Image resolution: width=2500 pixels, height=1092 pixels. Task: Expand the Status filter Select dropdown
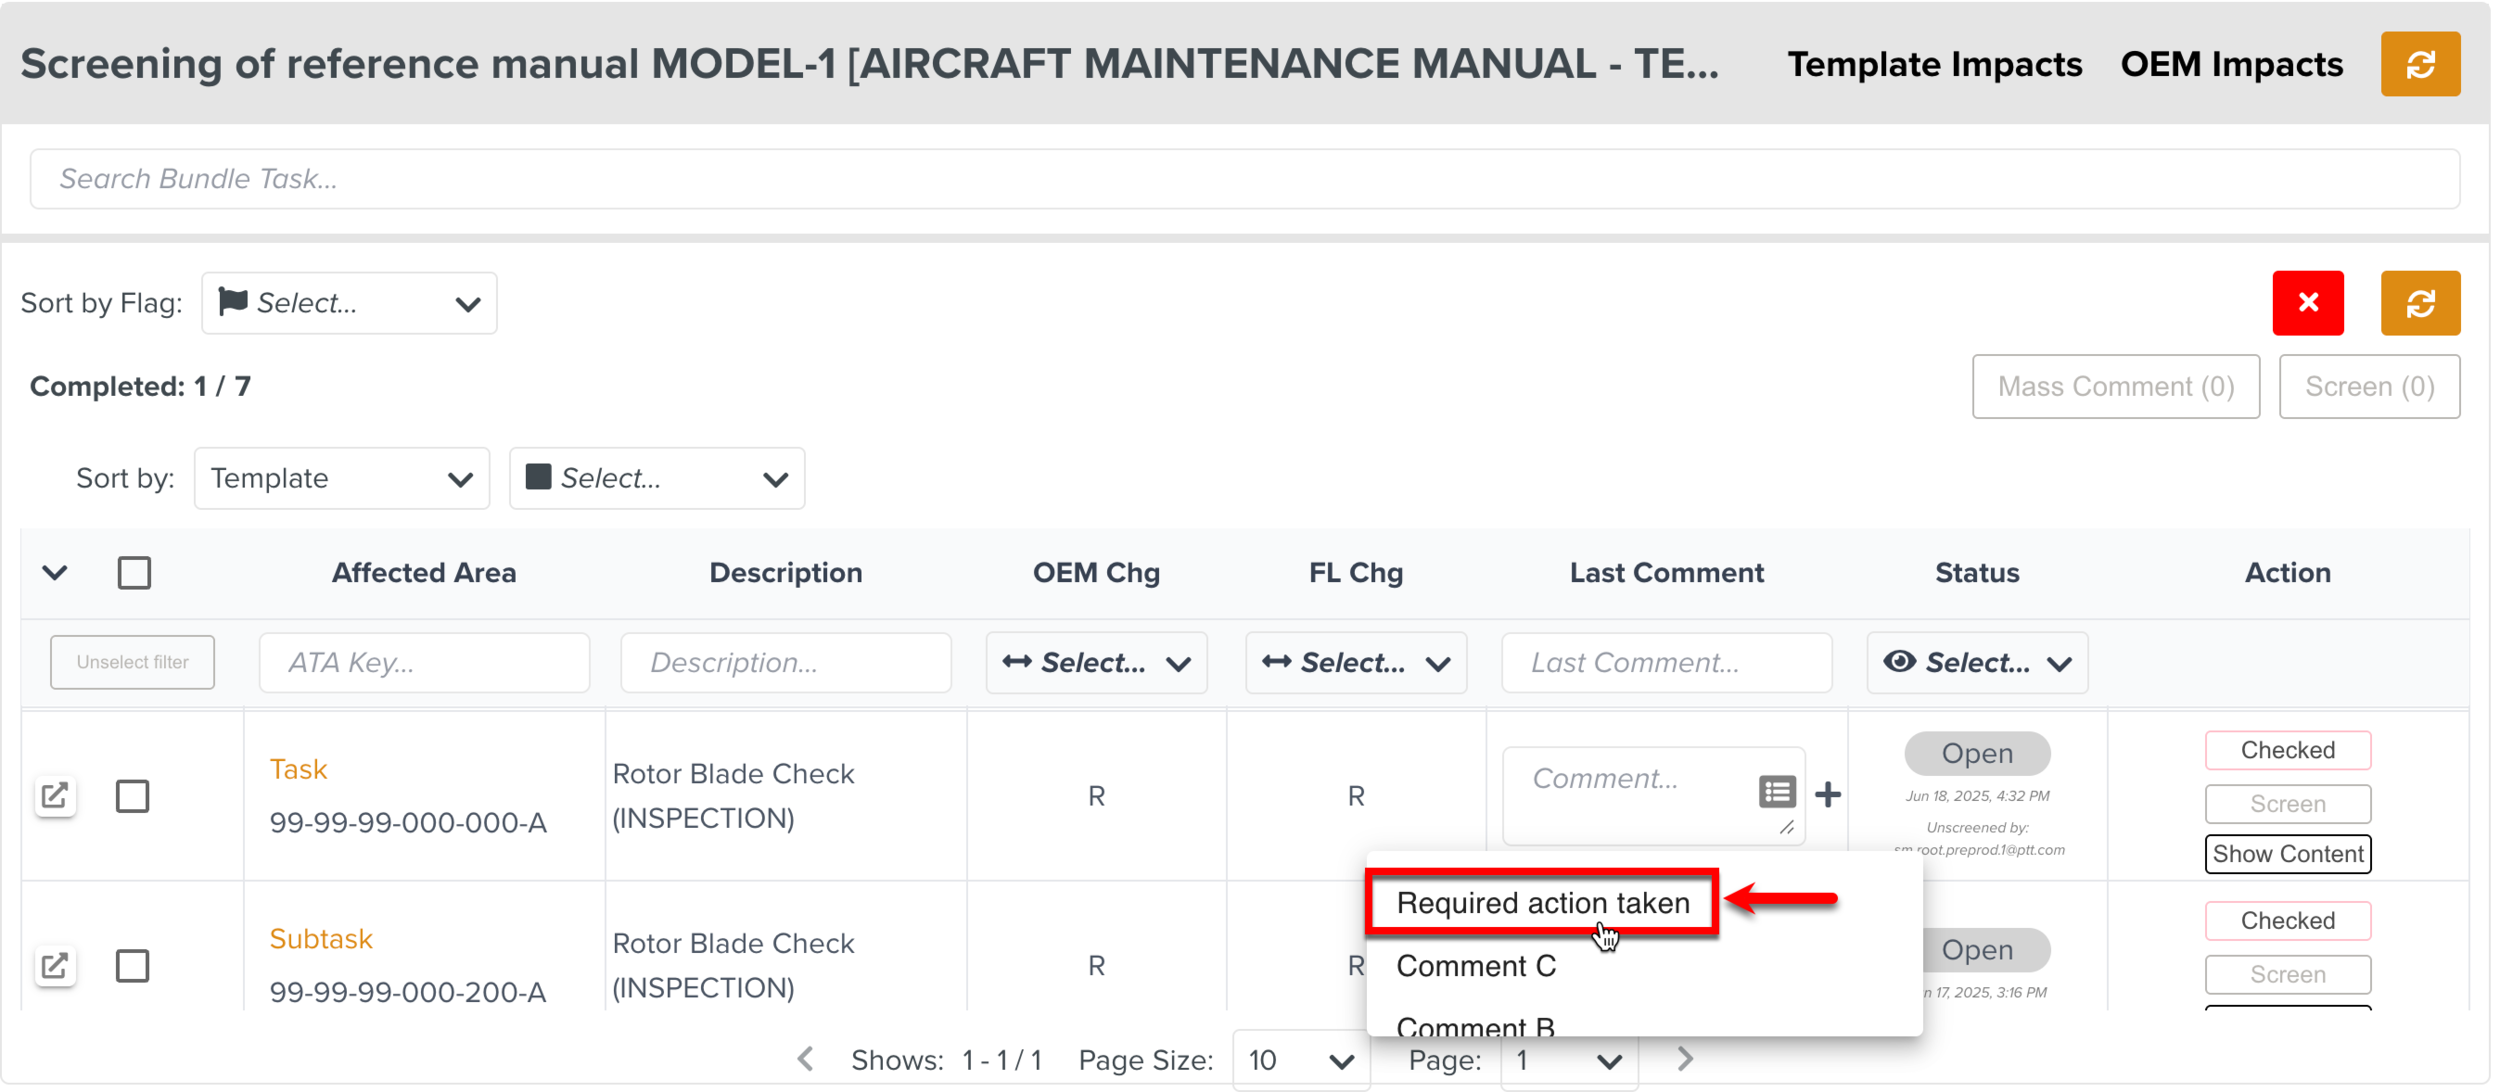(x=1976, y=662)
